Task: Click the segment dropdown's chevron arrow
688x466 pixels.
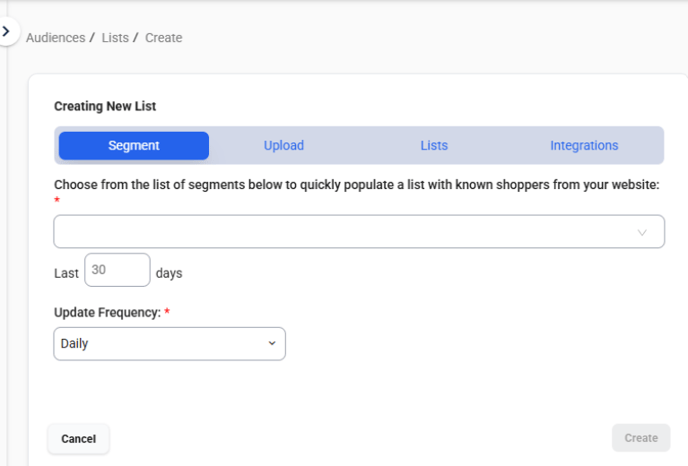Action: (642, 233)
